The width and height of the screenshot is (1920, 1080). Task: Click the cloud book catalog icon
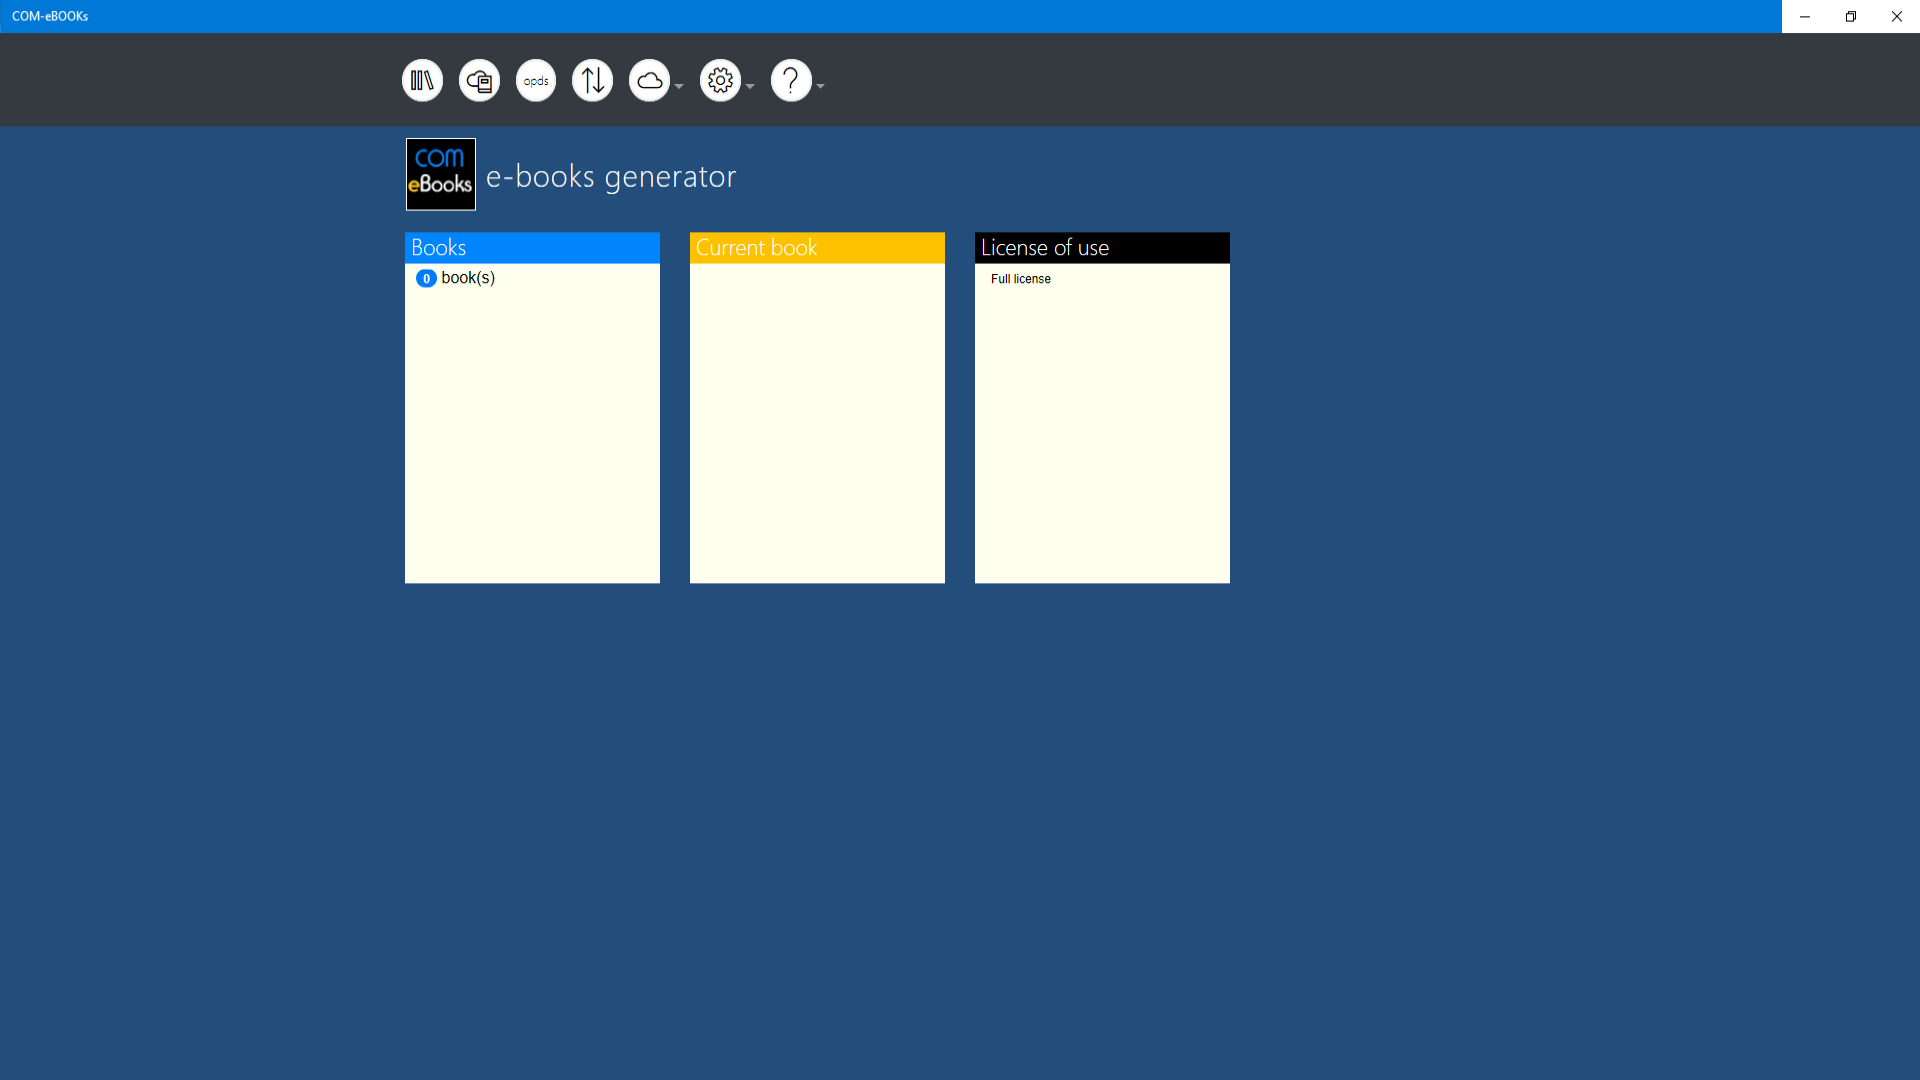(x=479, y=80)
